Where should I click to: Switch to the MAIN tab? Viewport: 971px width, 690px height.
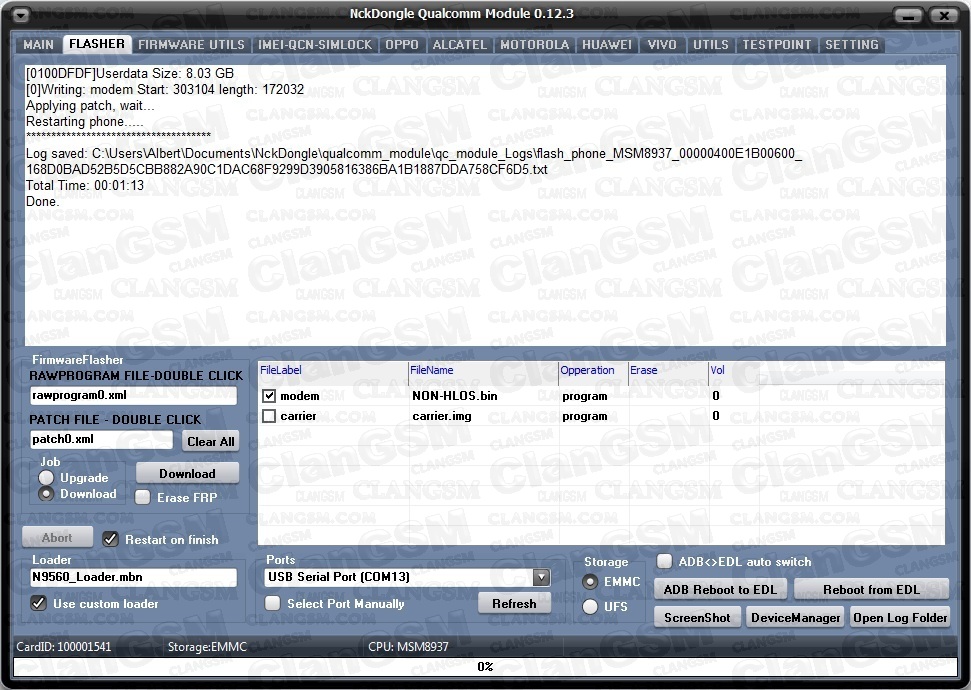38,45
